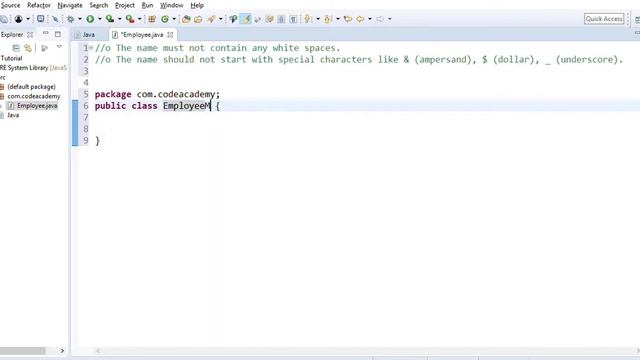Expand the Forward history dropdown arrow
This screenshot has height=360, width=640.
(390, 19)
